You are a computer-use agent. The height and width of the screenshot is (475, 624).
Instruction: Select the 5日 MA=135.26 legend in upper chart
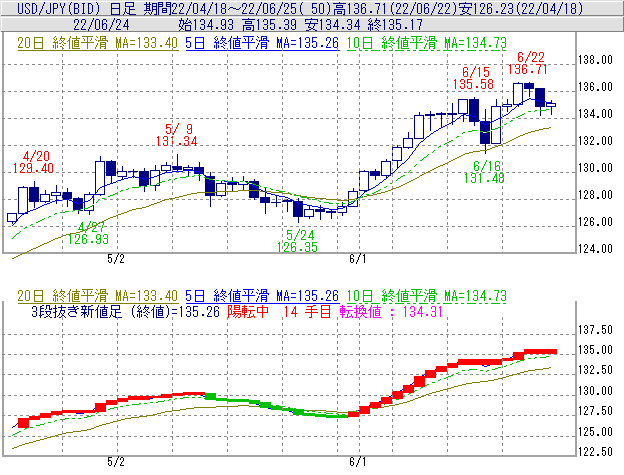coord(262,43)
